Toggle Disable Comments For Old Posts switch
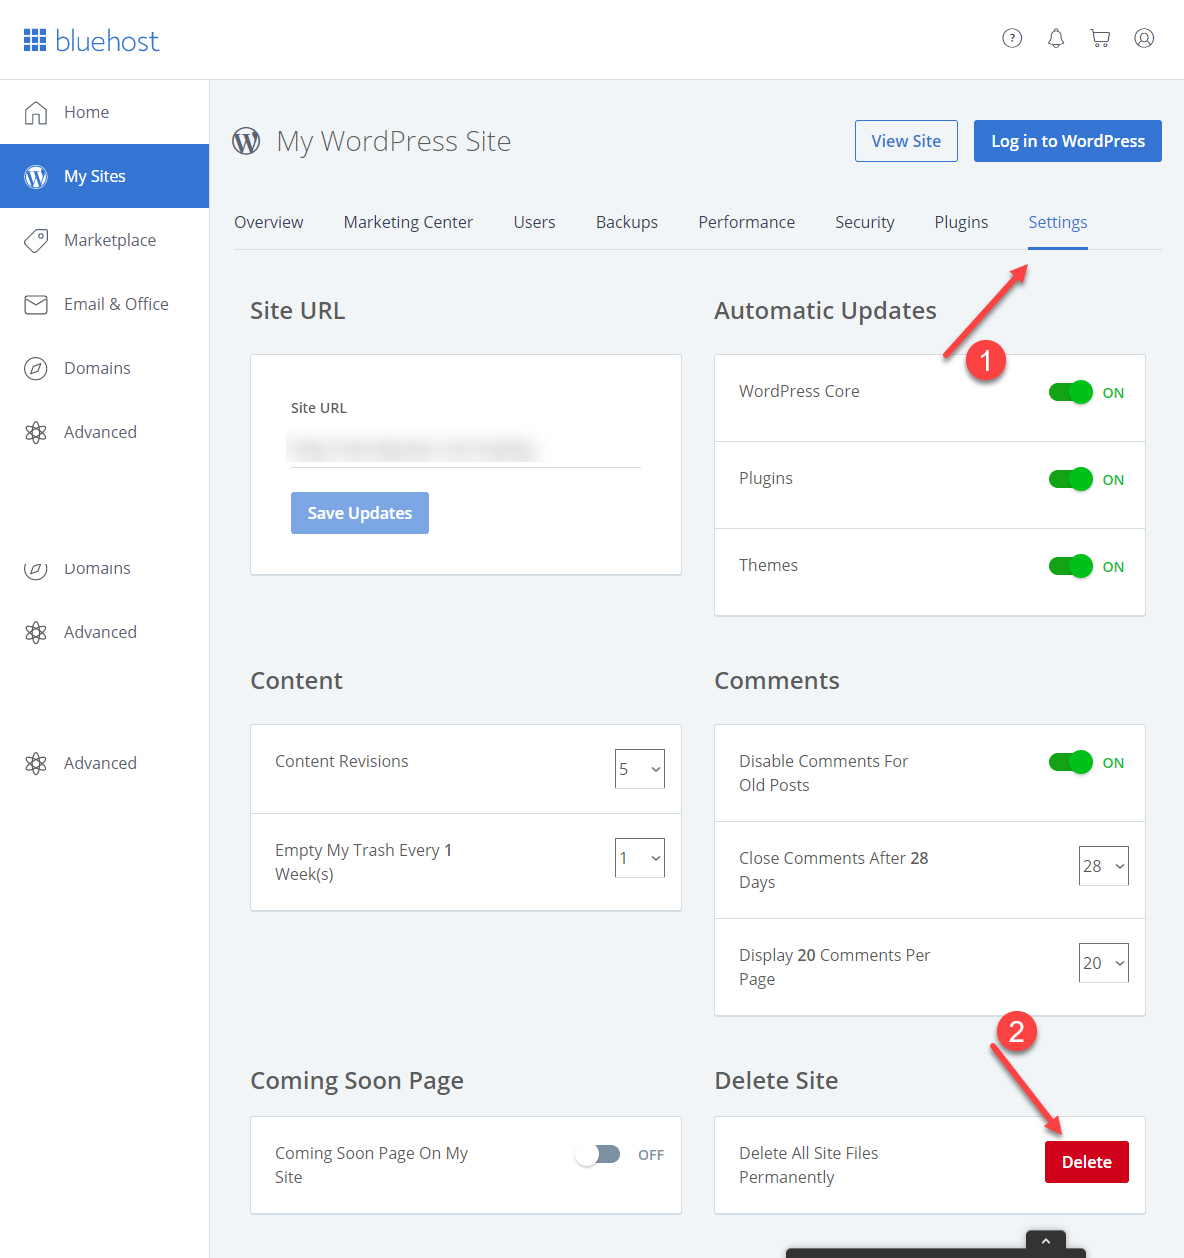 coord(1071,762)
